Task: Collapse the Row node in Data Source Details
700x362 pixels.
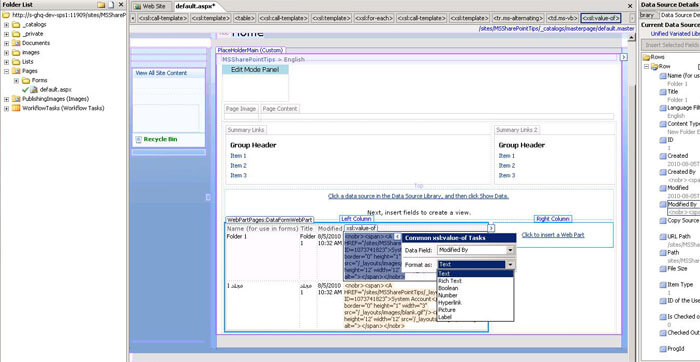Action: tap(646, 66)
